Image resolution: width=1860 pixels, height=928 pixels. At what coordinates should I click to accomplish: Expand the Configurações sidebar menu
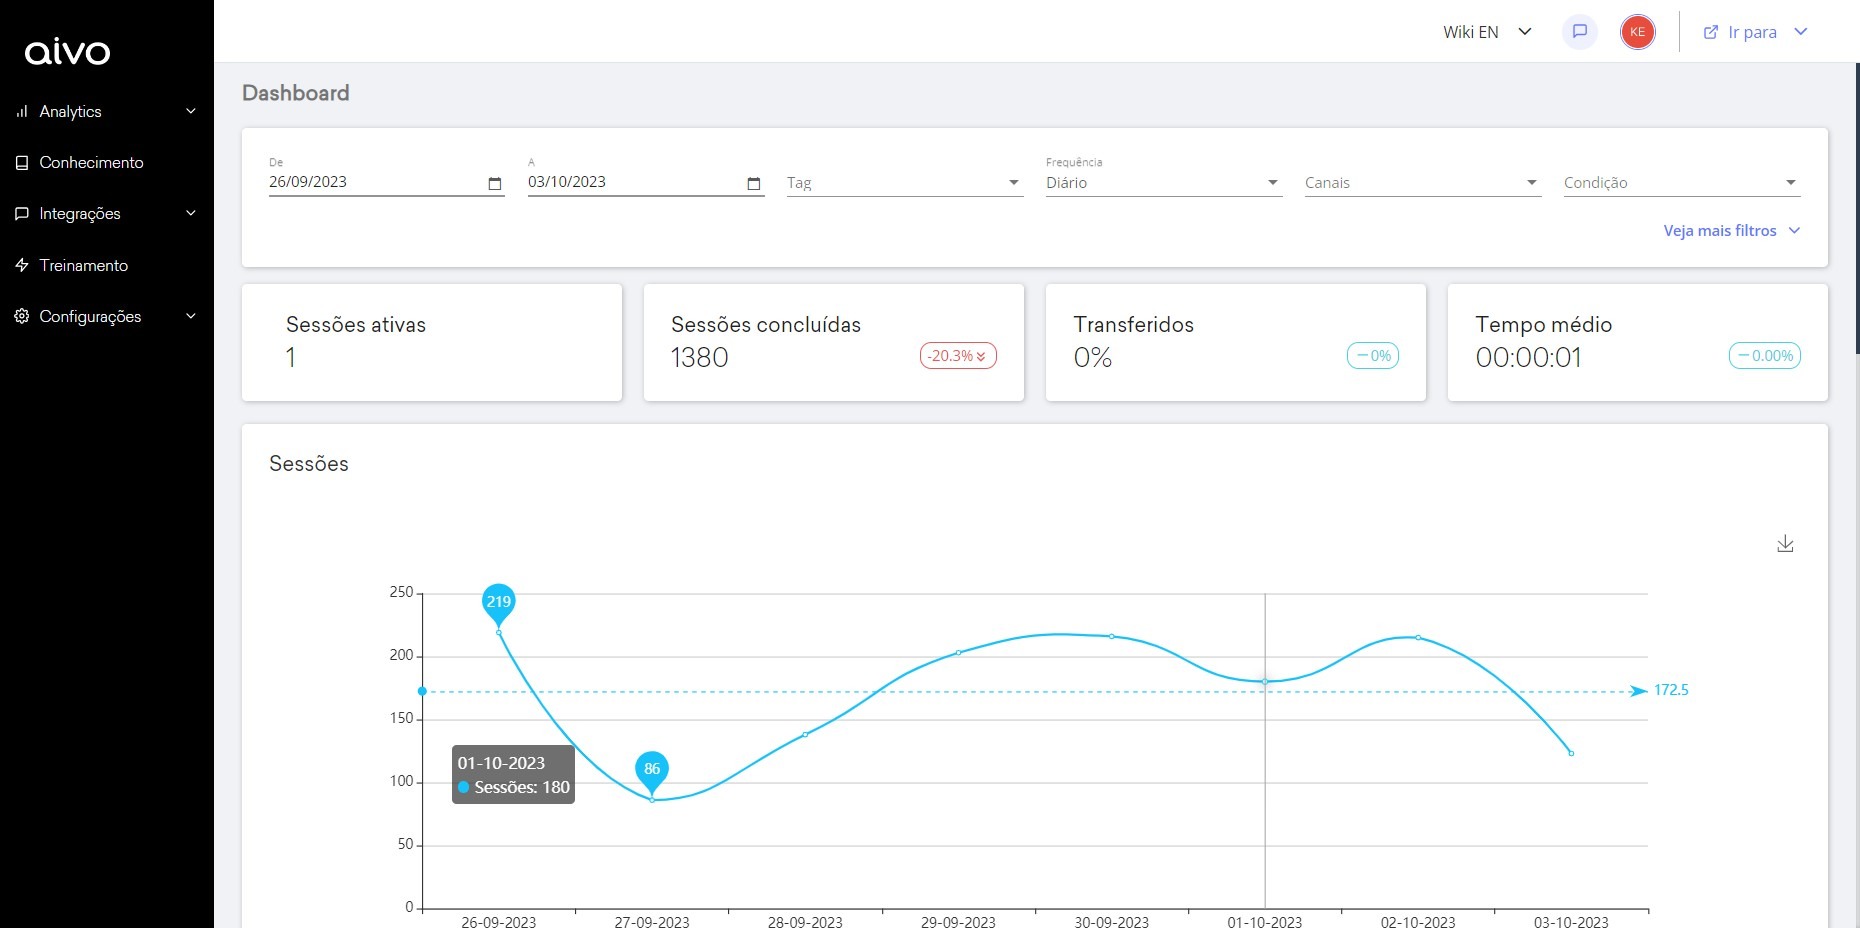(x=190, y=316)
